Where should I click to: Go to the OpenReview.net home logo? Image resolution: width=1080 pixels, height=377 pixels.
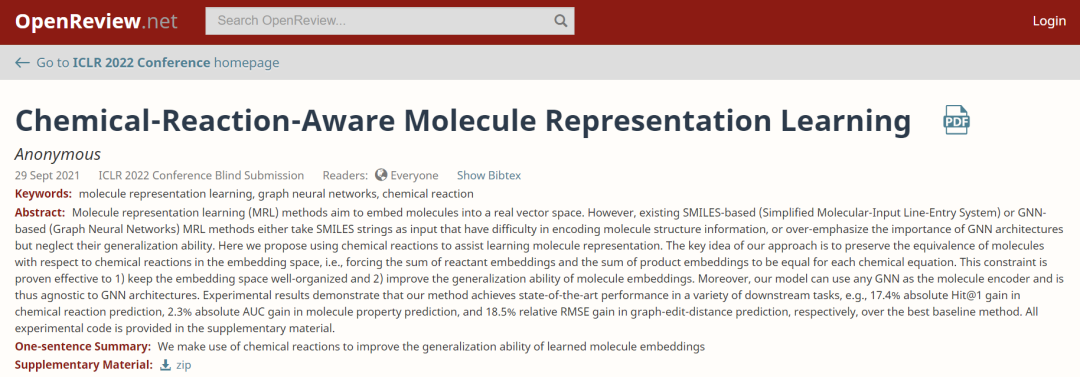(x=96, y=21)
